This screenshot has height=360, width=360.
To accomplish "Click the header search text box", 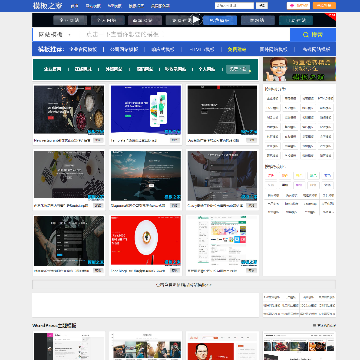I will click(x=234, y=6).
